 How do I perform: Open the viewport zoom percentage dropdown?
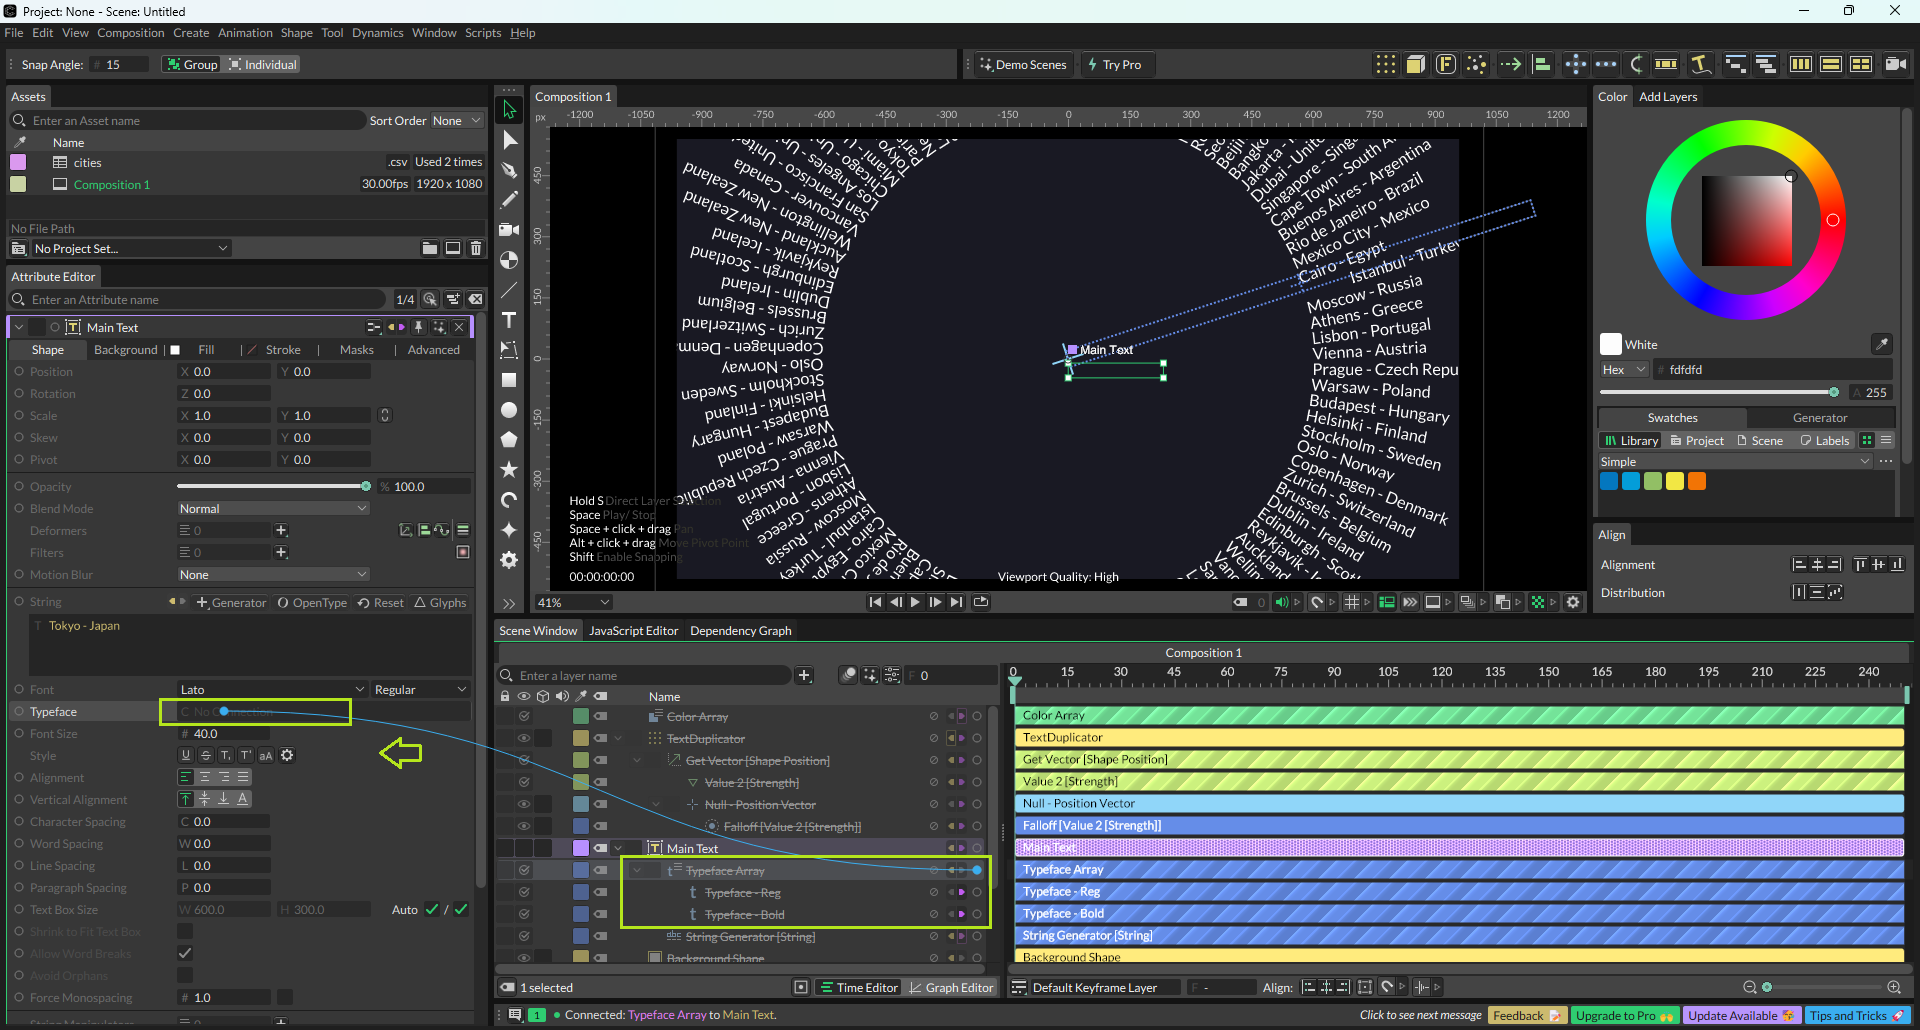point(573,602)
